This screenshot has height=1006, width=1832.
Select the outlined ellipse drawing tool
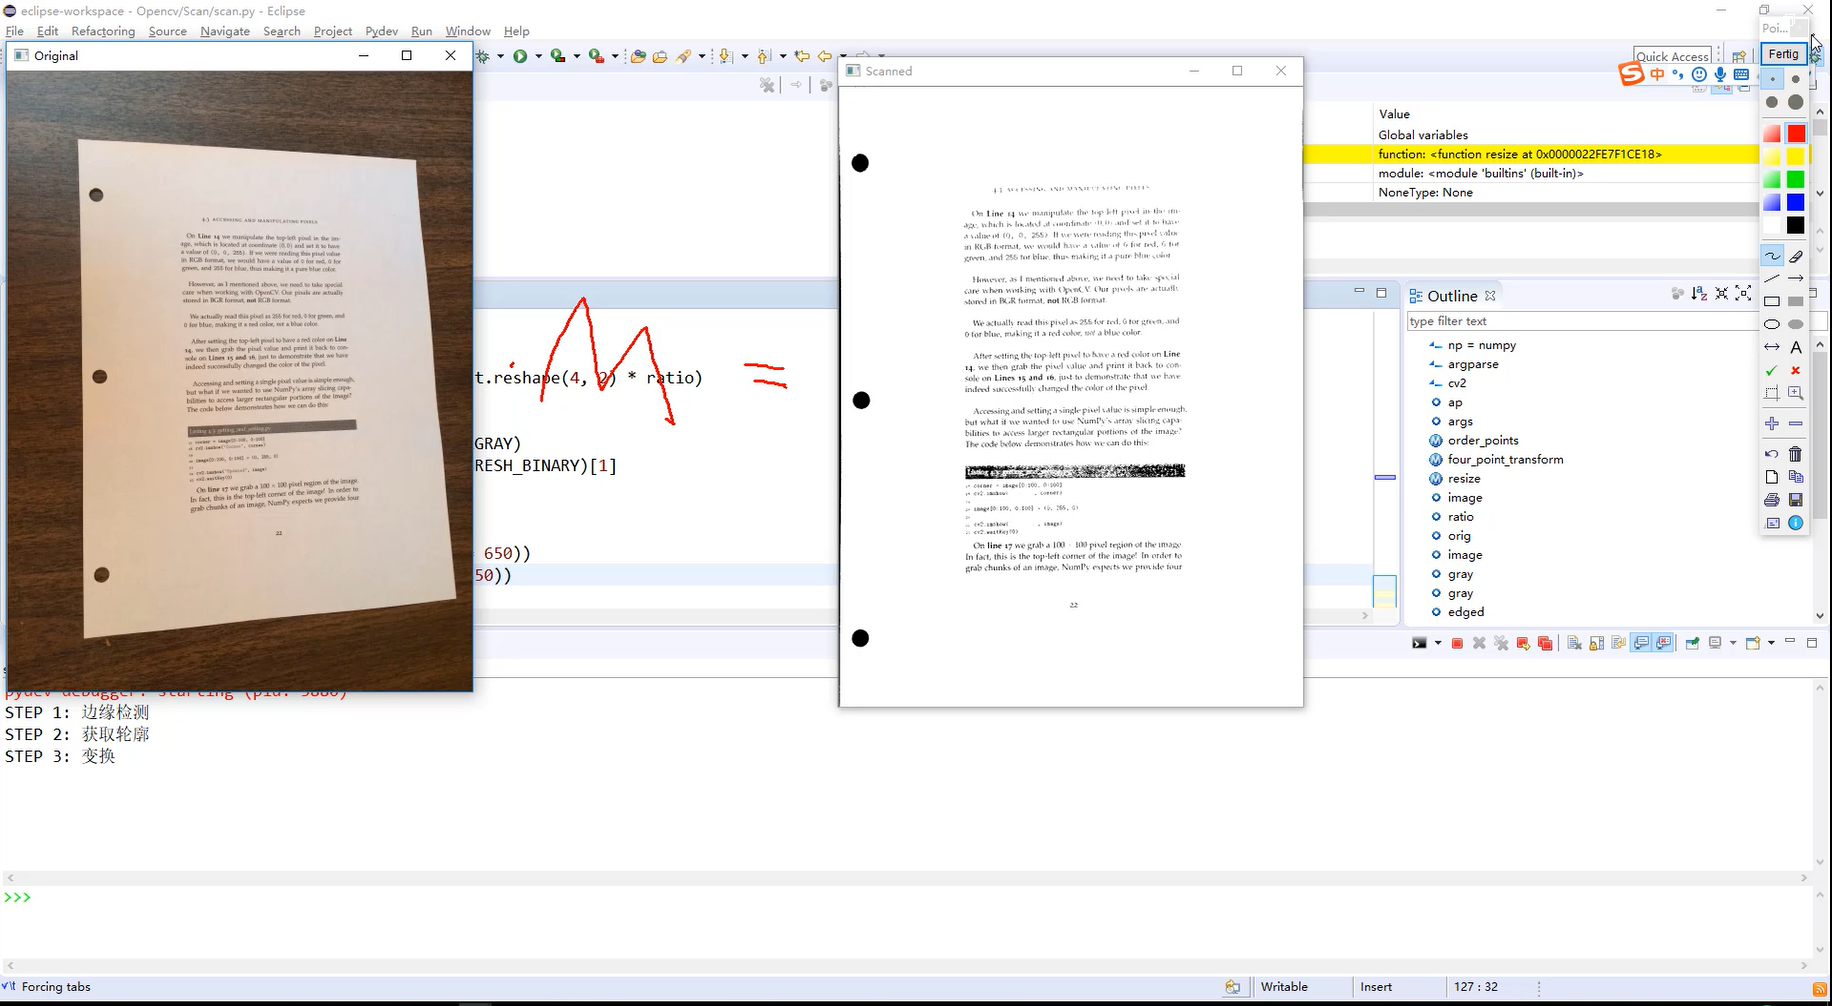pos(1772,324)
